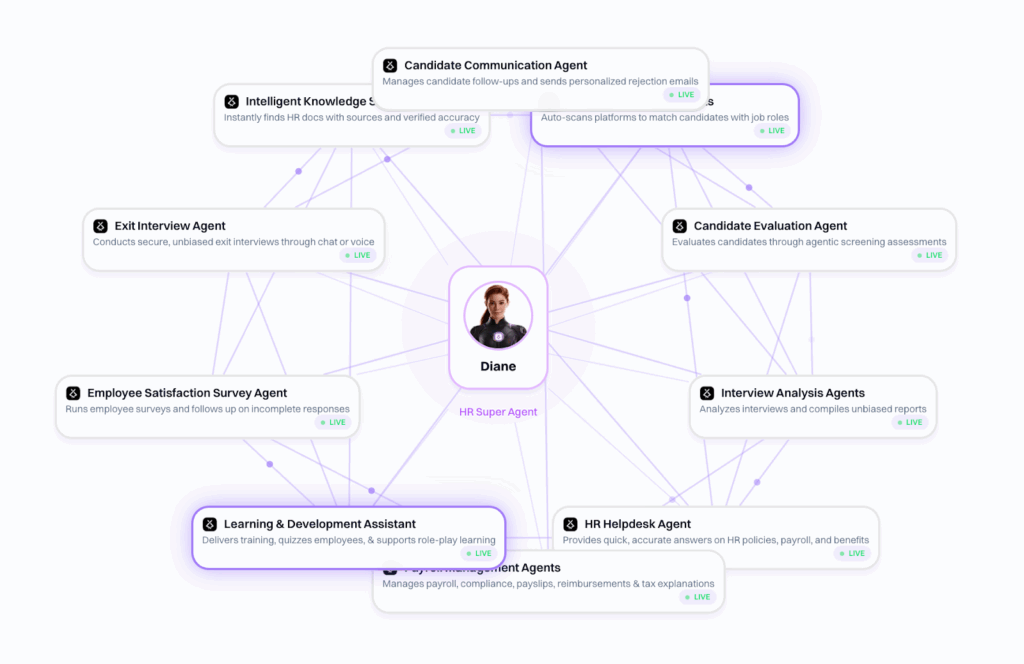Screen dimensions: 1024x664
Task: Click LIVE badge on Candidate Communication Agent
Action: pyautogui.click(x=681, y=95)
